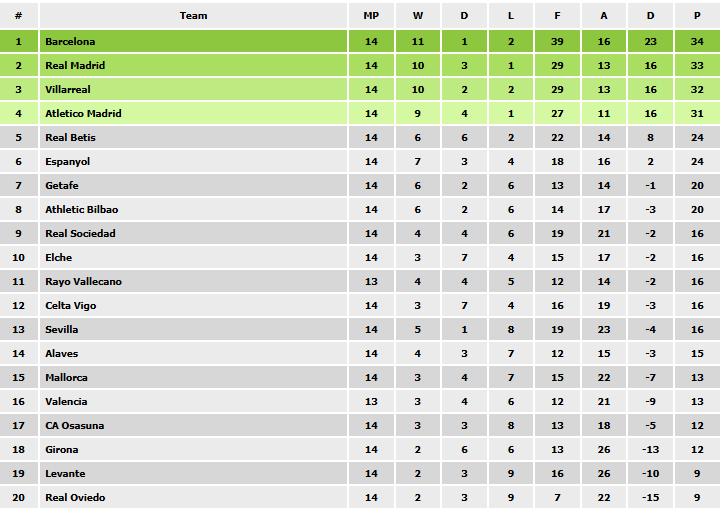Open Real Betis team entry

(x=71, y=137)
